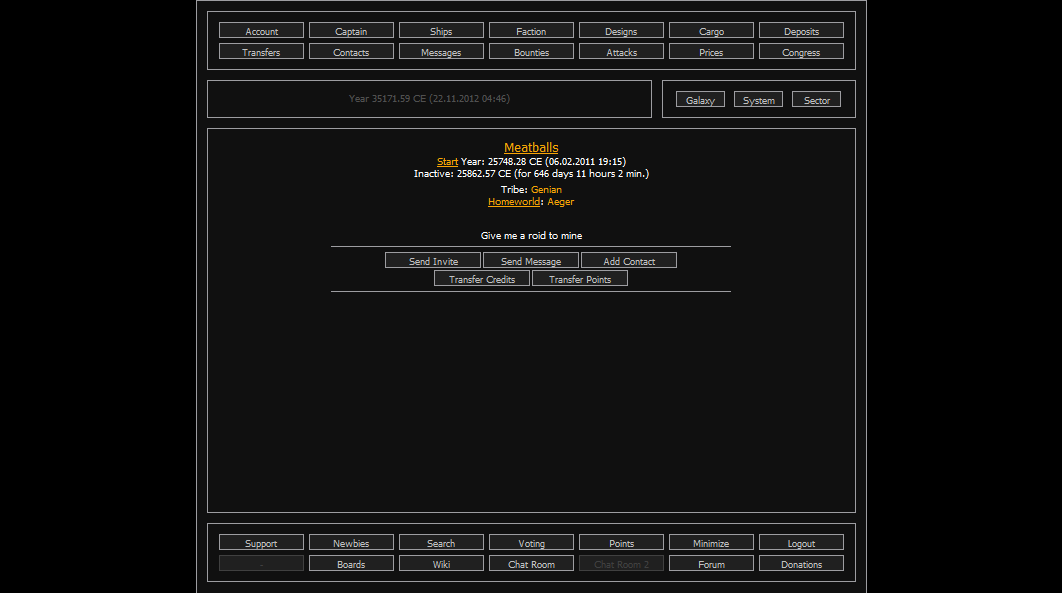Click the Genian tribe link
This screenshot has height=593, width=1062.
pyautogui.click(x=546, y=190)
